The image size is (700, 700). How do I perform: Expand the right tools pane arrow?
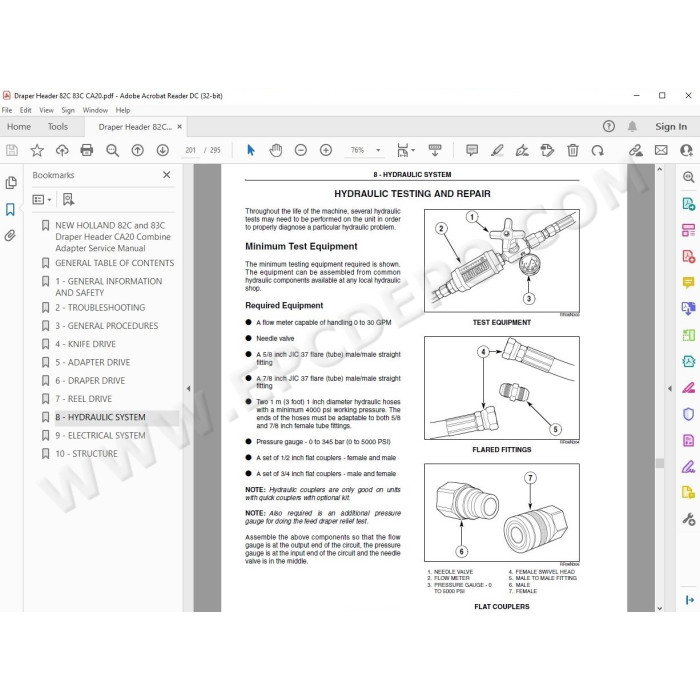click(x=670, y=388)
